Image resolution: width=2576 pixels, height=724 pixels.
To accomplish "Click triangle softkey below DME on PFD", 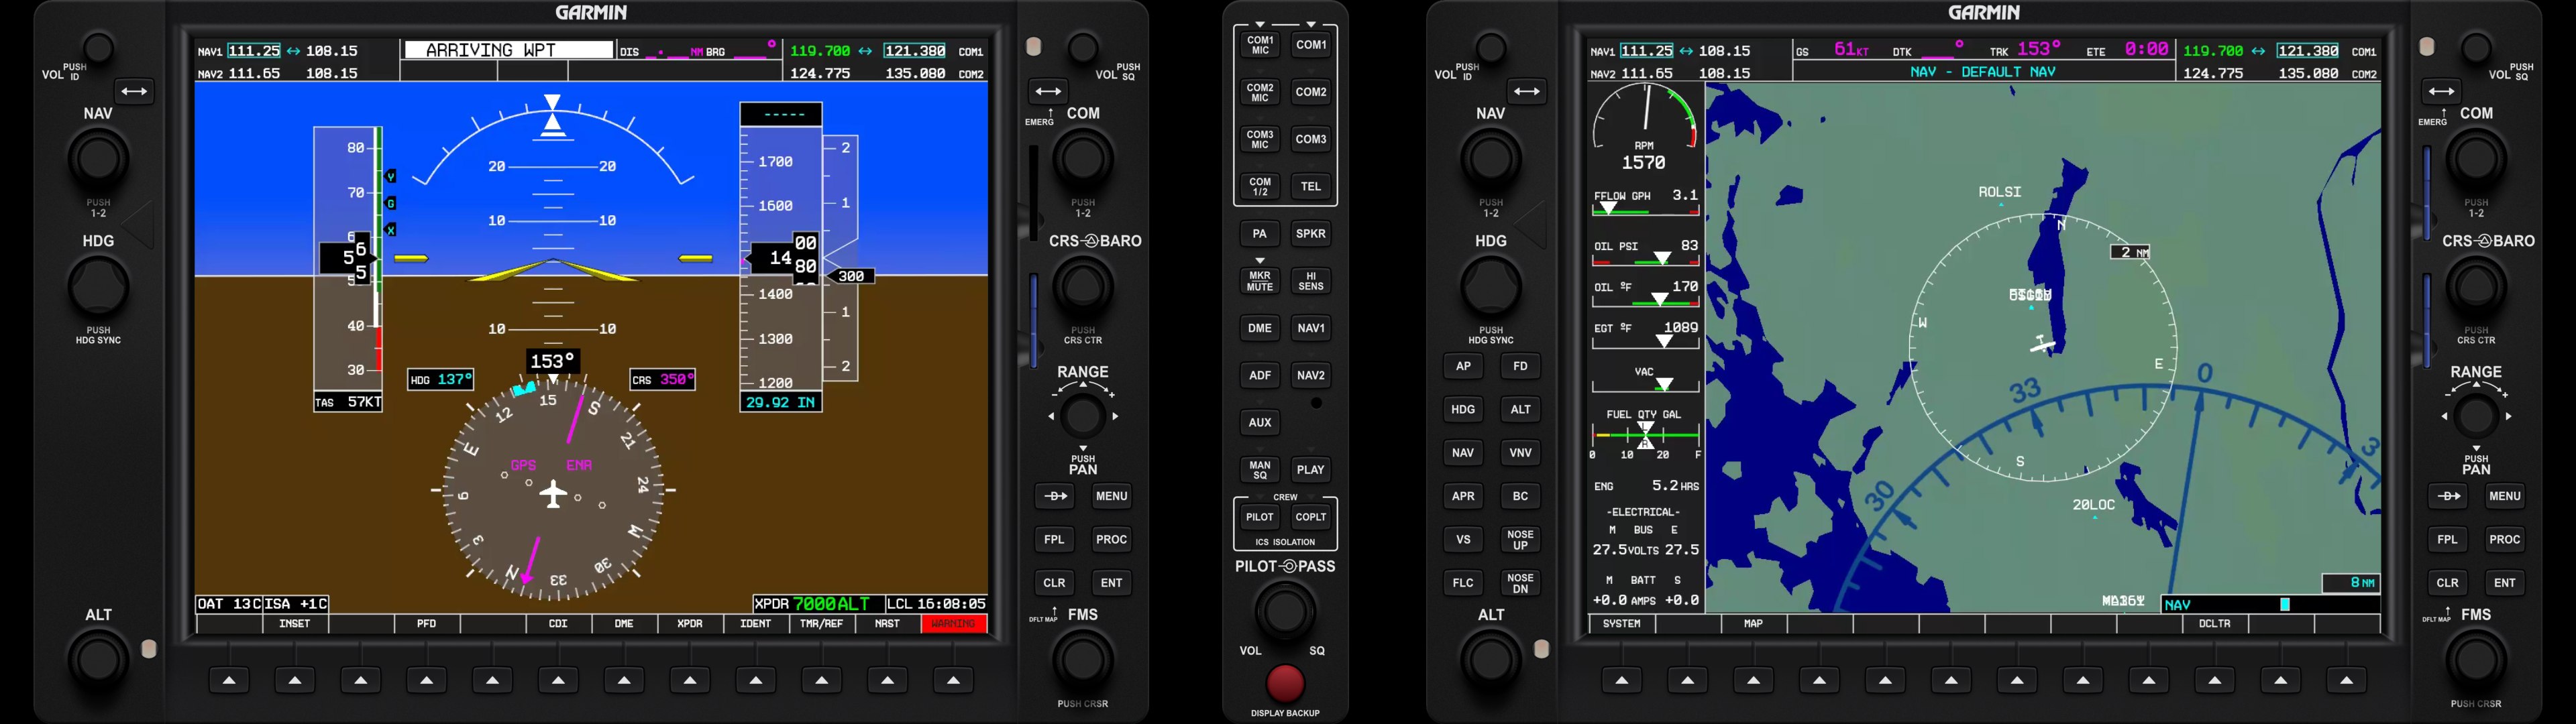I will pyautogui.click(x=624, y=681).
